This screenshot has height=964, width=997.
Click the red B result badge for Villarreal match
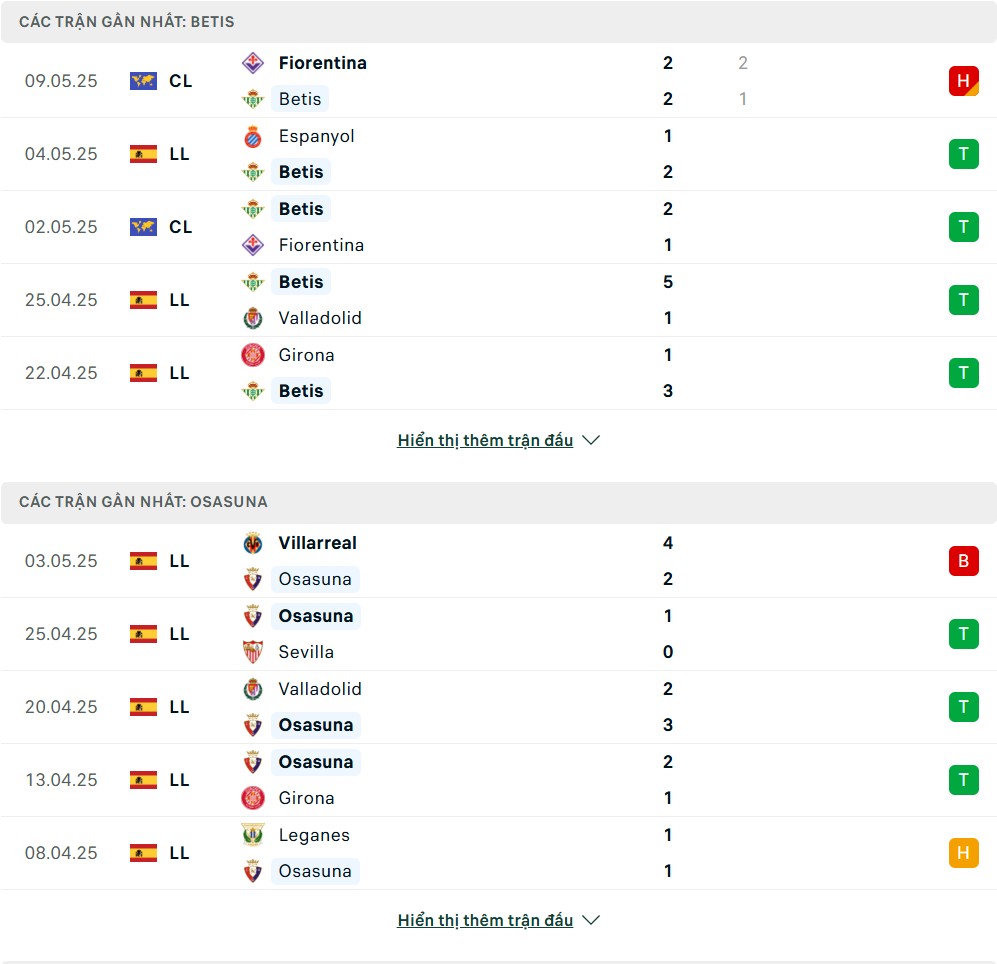pos(963,561)
